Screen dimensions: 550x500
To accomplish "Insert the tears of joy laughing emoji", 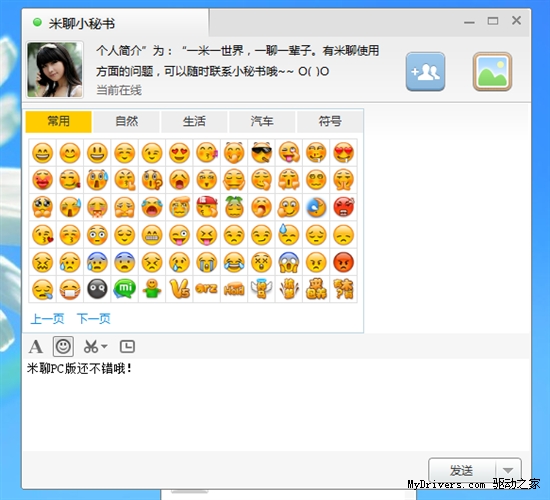I will click(234, 262).
